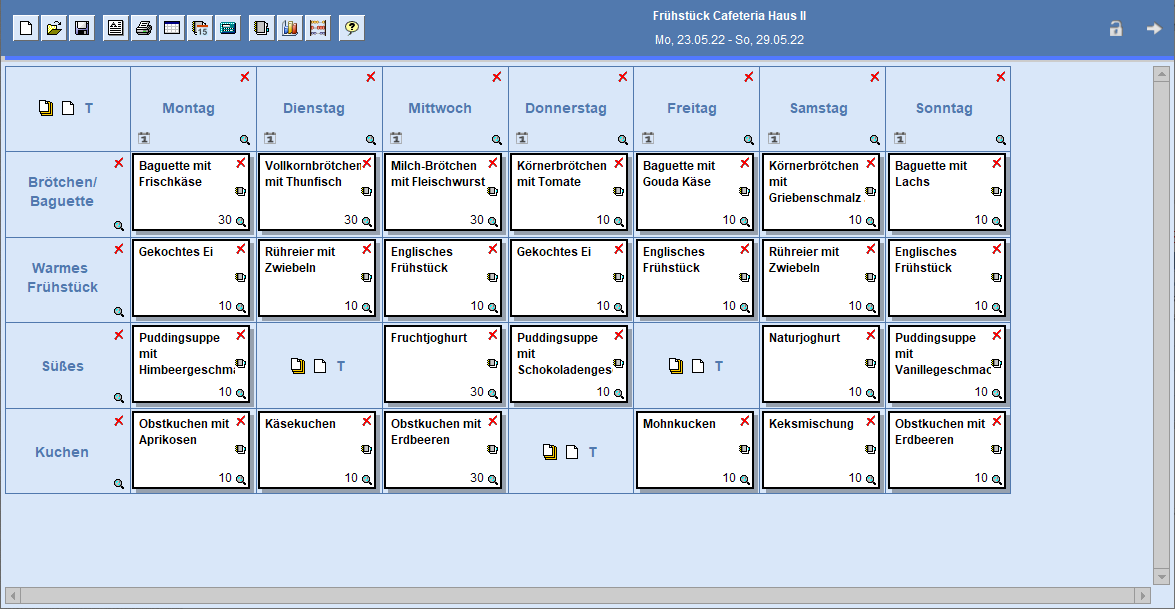Viewport: 1175px width, 609px height.
Task: Click the T link in empty Dienstag Süßes cell
Action: (341, 366)
